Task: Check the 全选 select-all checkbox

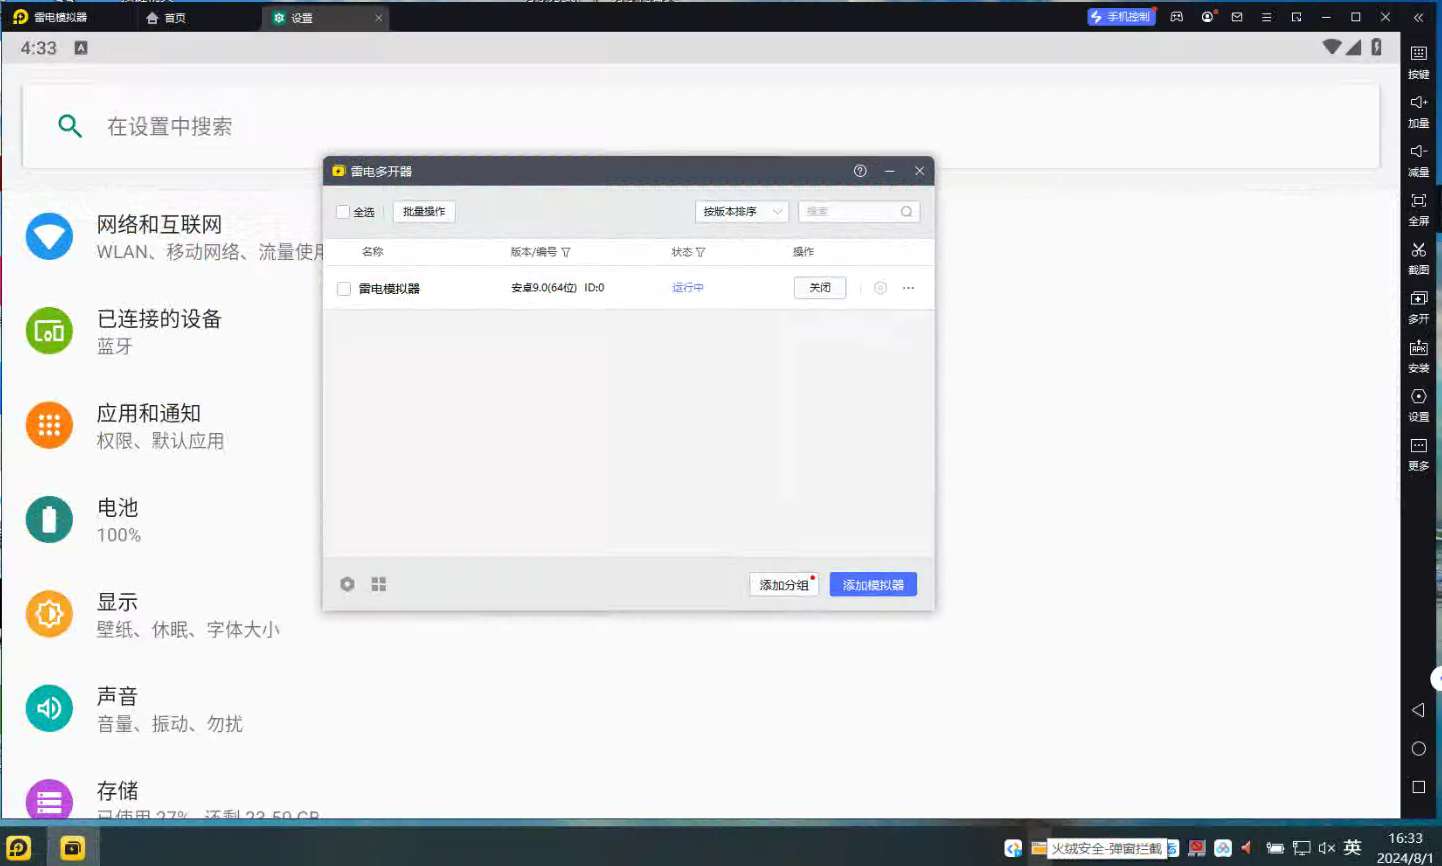Action: (x=343, y=212)
